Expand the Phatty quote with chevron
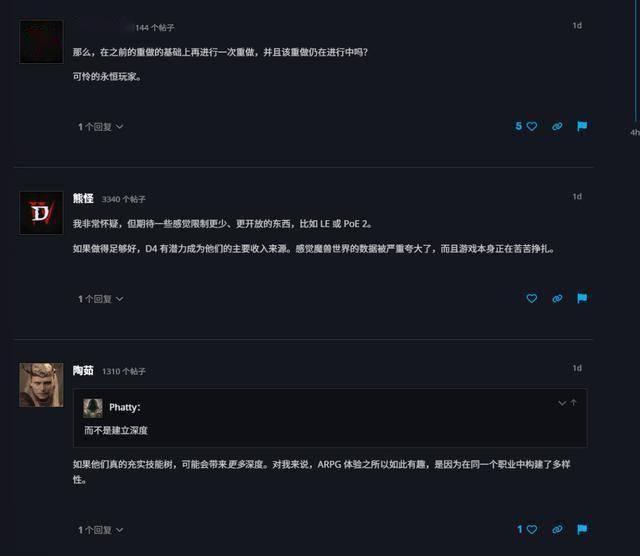The image size is (640, 556). coord(562,403)
